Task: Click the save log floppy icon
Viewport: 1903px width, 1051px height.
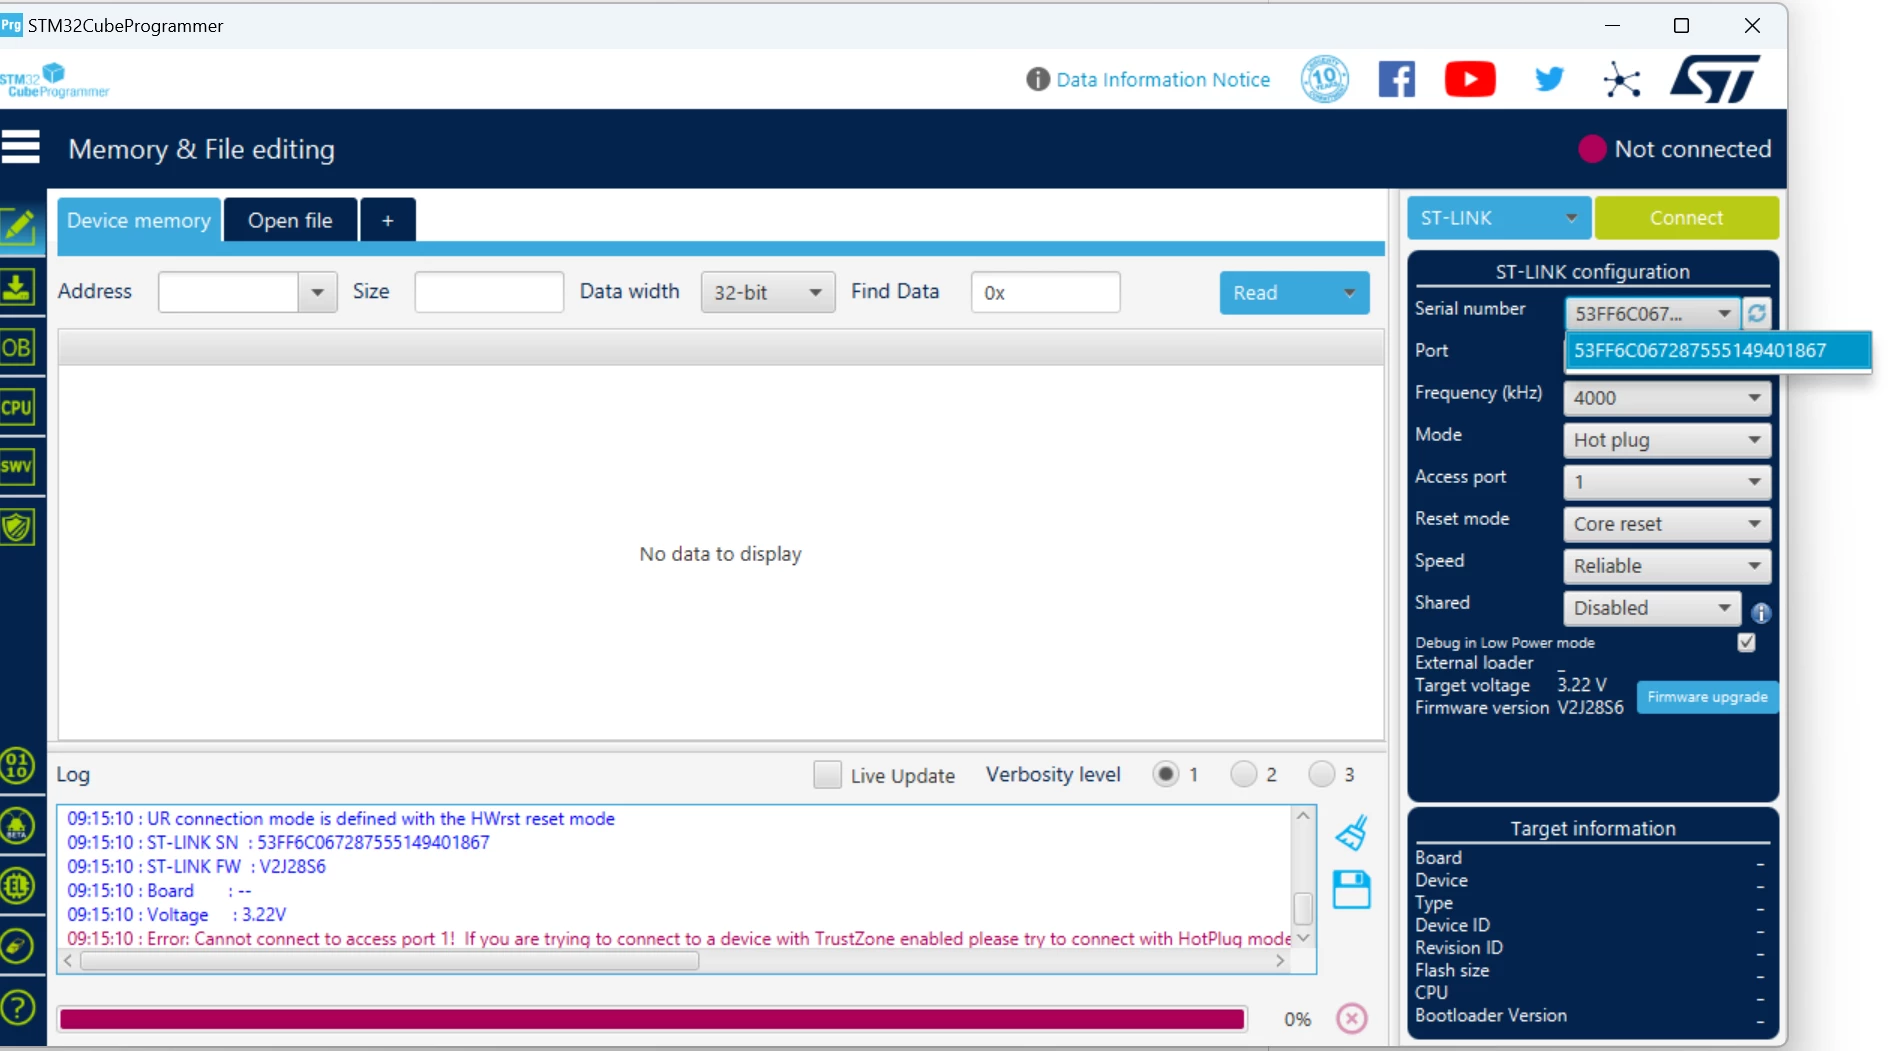Action: pyautogui.click(x=1351, y=889)
